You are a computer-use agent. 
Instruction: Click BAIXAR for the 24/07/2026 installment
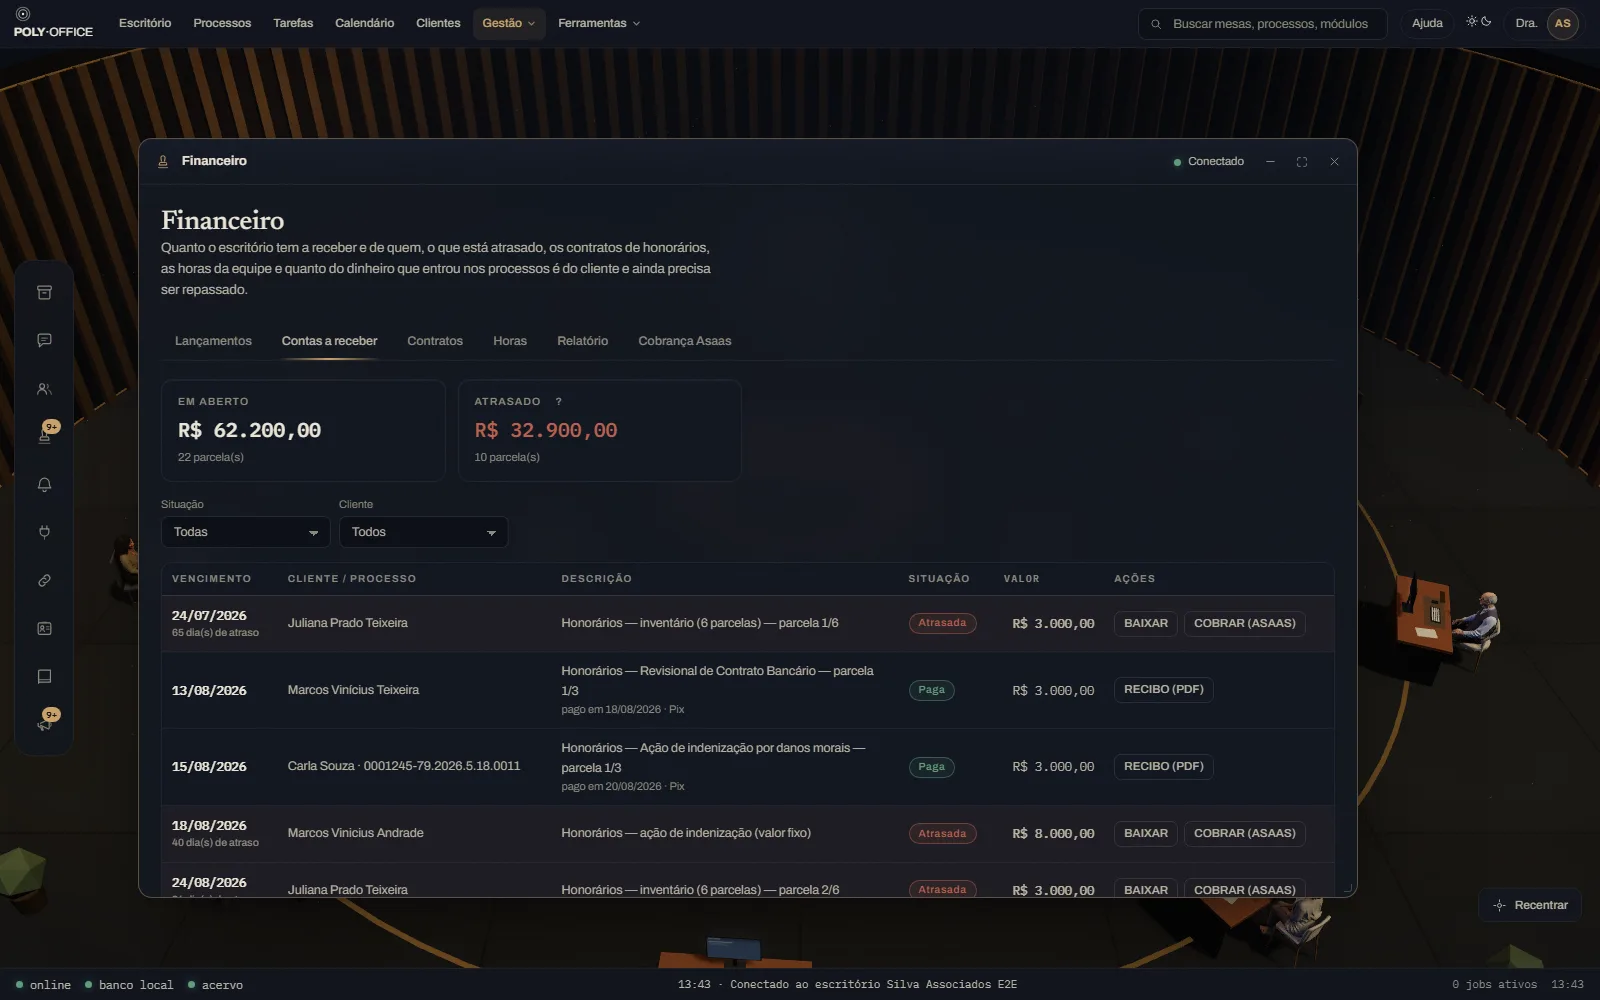[1146, 623]
